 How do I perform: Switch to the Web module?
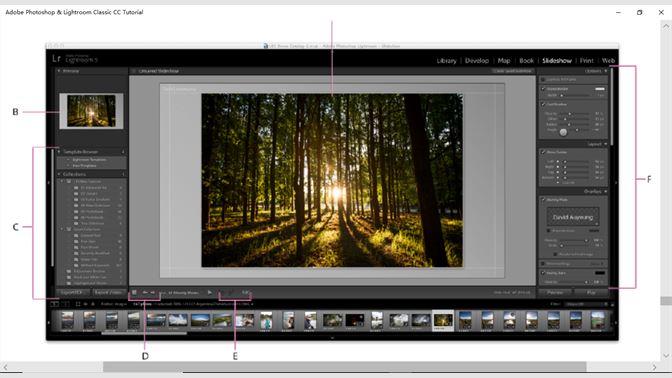(609, 61)
